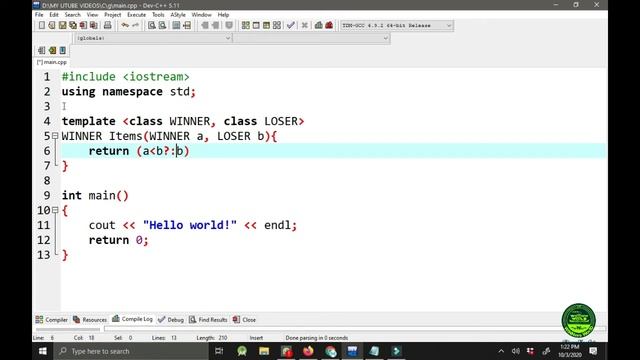Open the Help menu

[x=223, y=15]
